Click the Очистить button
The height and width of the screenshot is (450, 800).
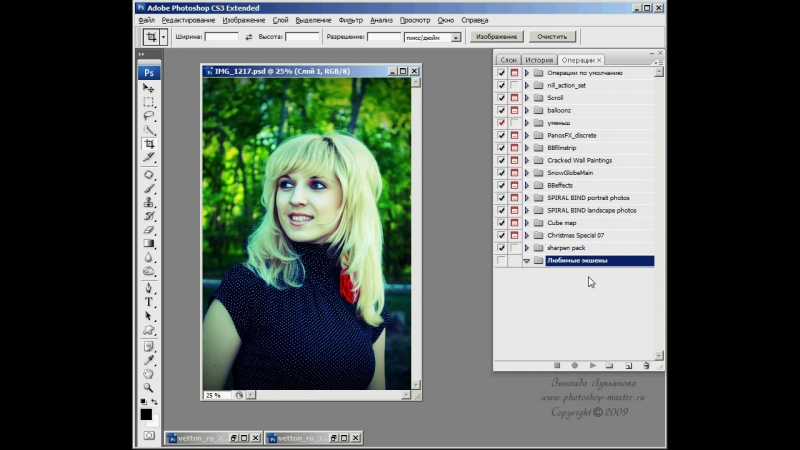point(552,37)
